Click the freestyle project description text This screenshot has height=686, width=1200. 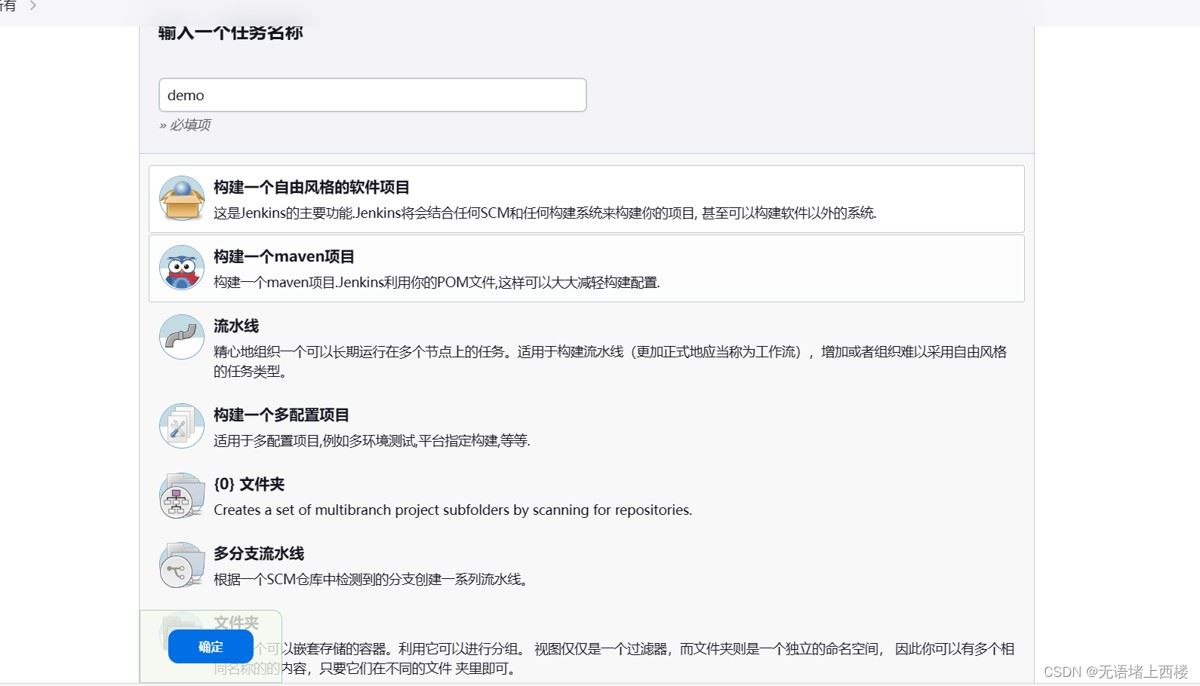click(545, 213)
